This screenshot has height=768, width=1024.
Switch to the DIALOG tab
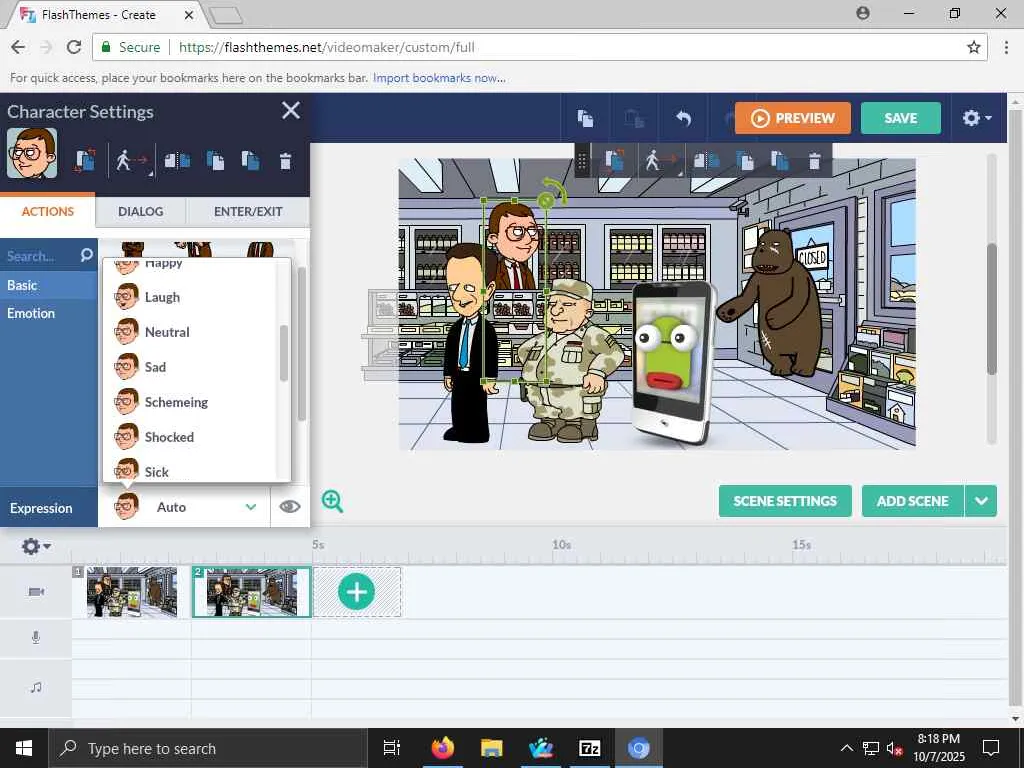140,212
